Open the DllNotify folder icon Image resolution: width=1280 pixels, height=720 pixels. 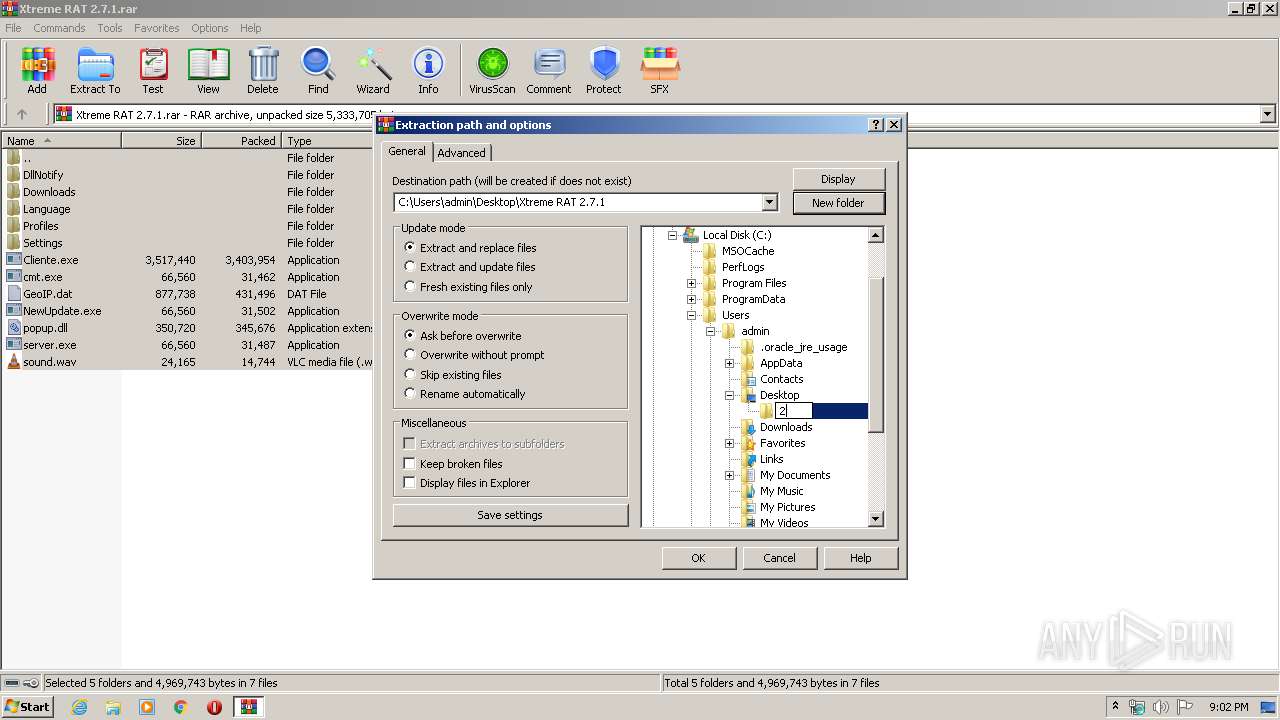[13, 175]
